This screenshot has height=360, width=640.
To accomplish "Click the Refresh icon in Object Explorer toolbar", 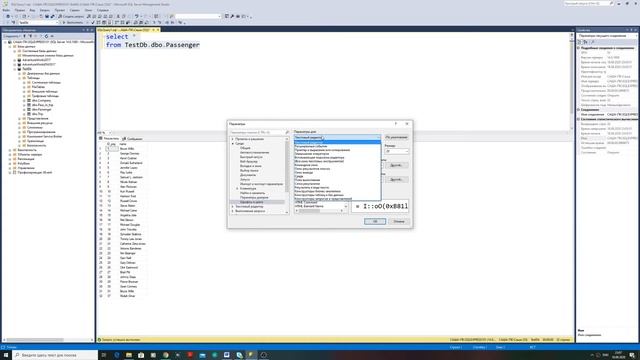I will pos(46,36).
